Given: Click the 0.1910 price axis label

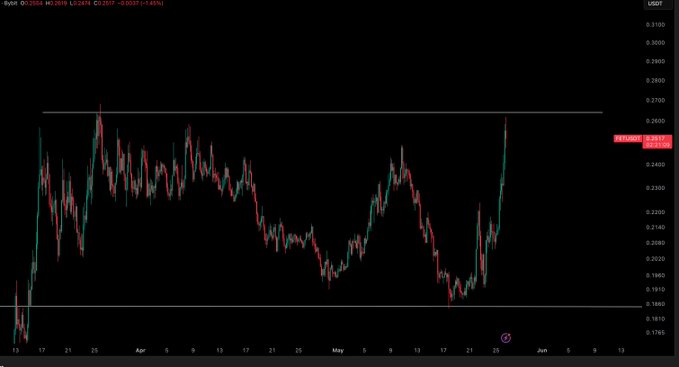Looking at the screenshot, I should click(x=655, y=289).
